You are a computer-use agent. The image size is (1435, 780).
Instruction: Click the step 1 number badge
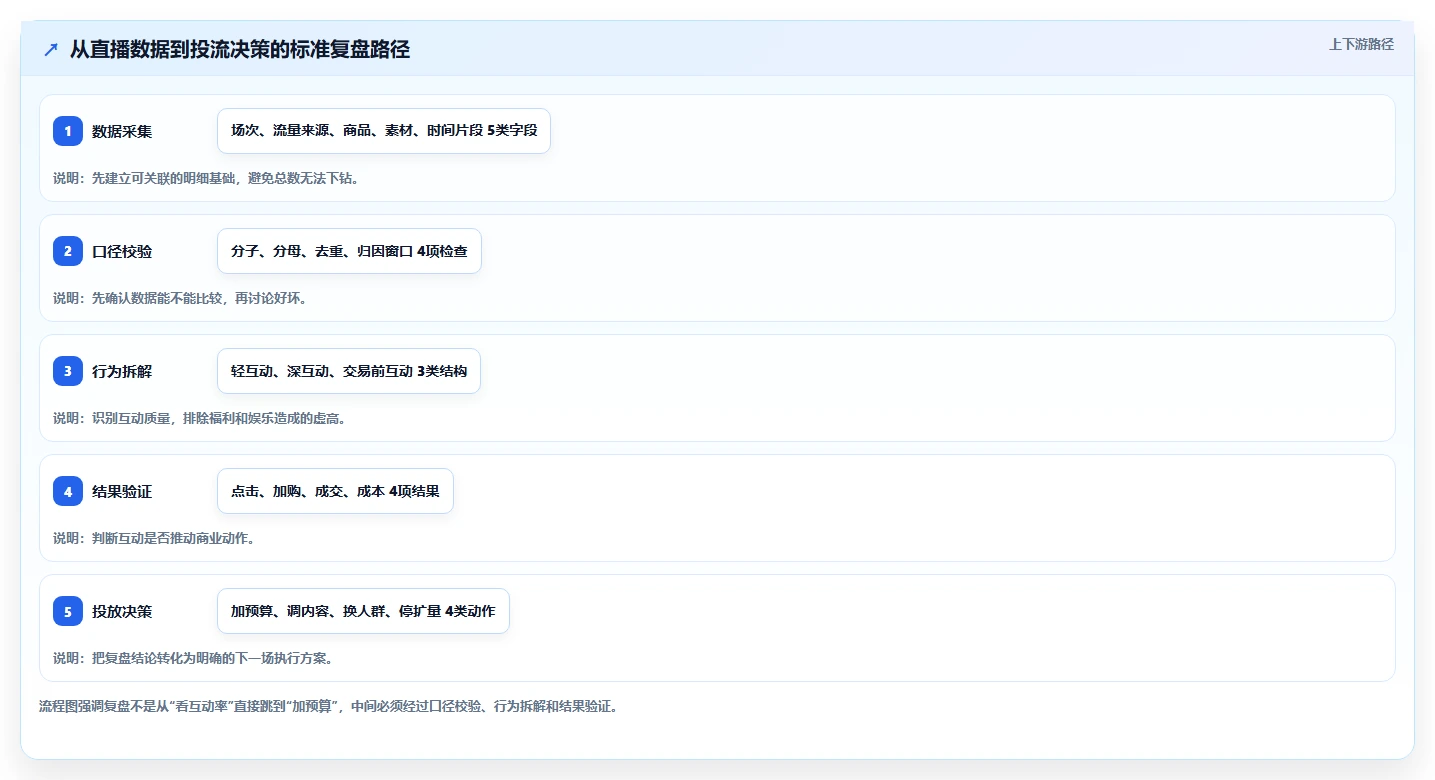click(68, 131)
